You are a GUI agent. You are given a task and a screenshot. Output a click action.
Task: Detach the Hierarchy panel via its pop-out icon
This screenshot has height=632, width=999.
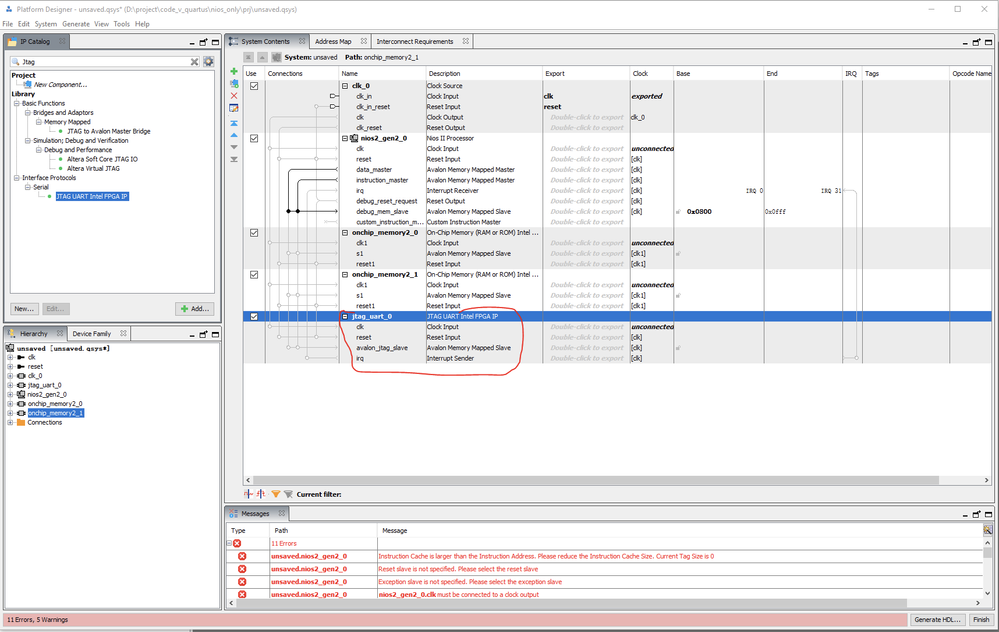tap(203, 334)
